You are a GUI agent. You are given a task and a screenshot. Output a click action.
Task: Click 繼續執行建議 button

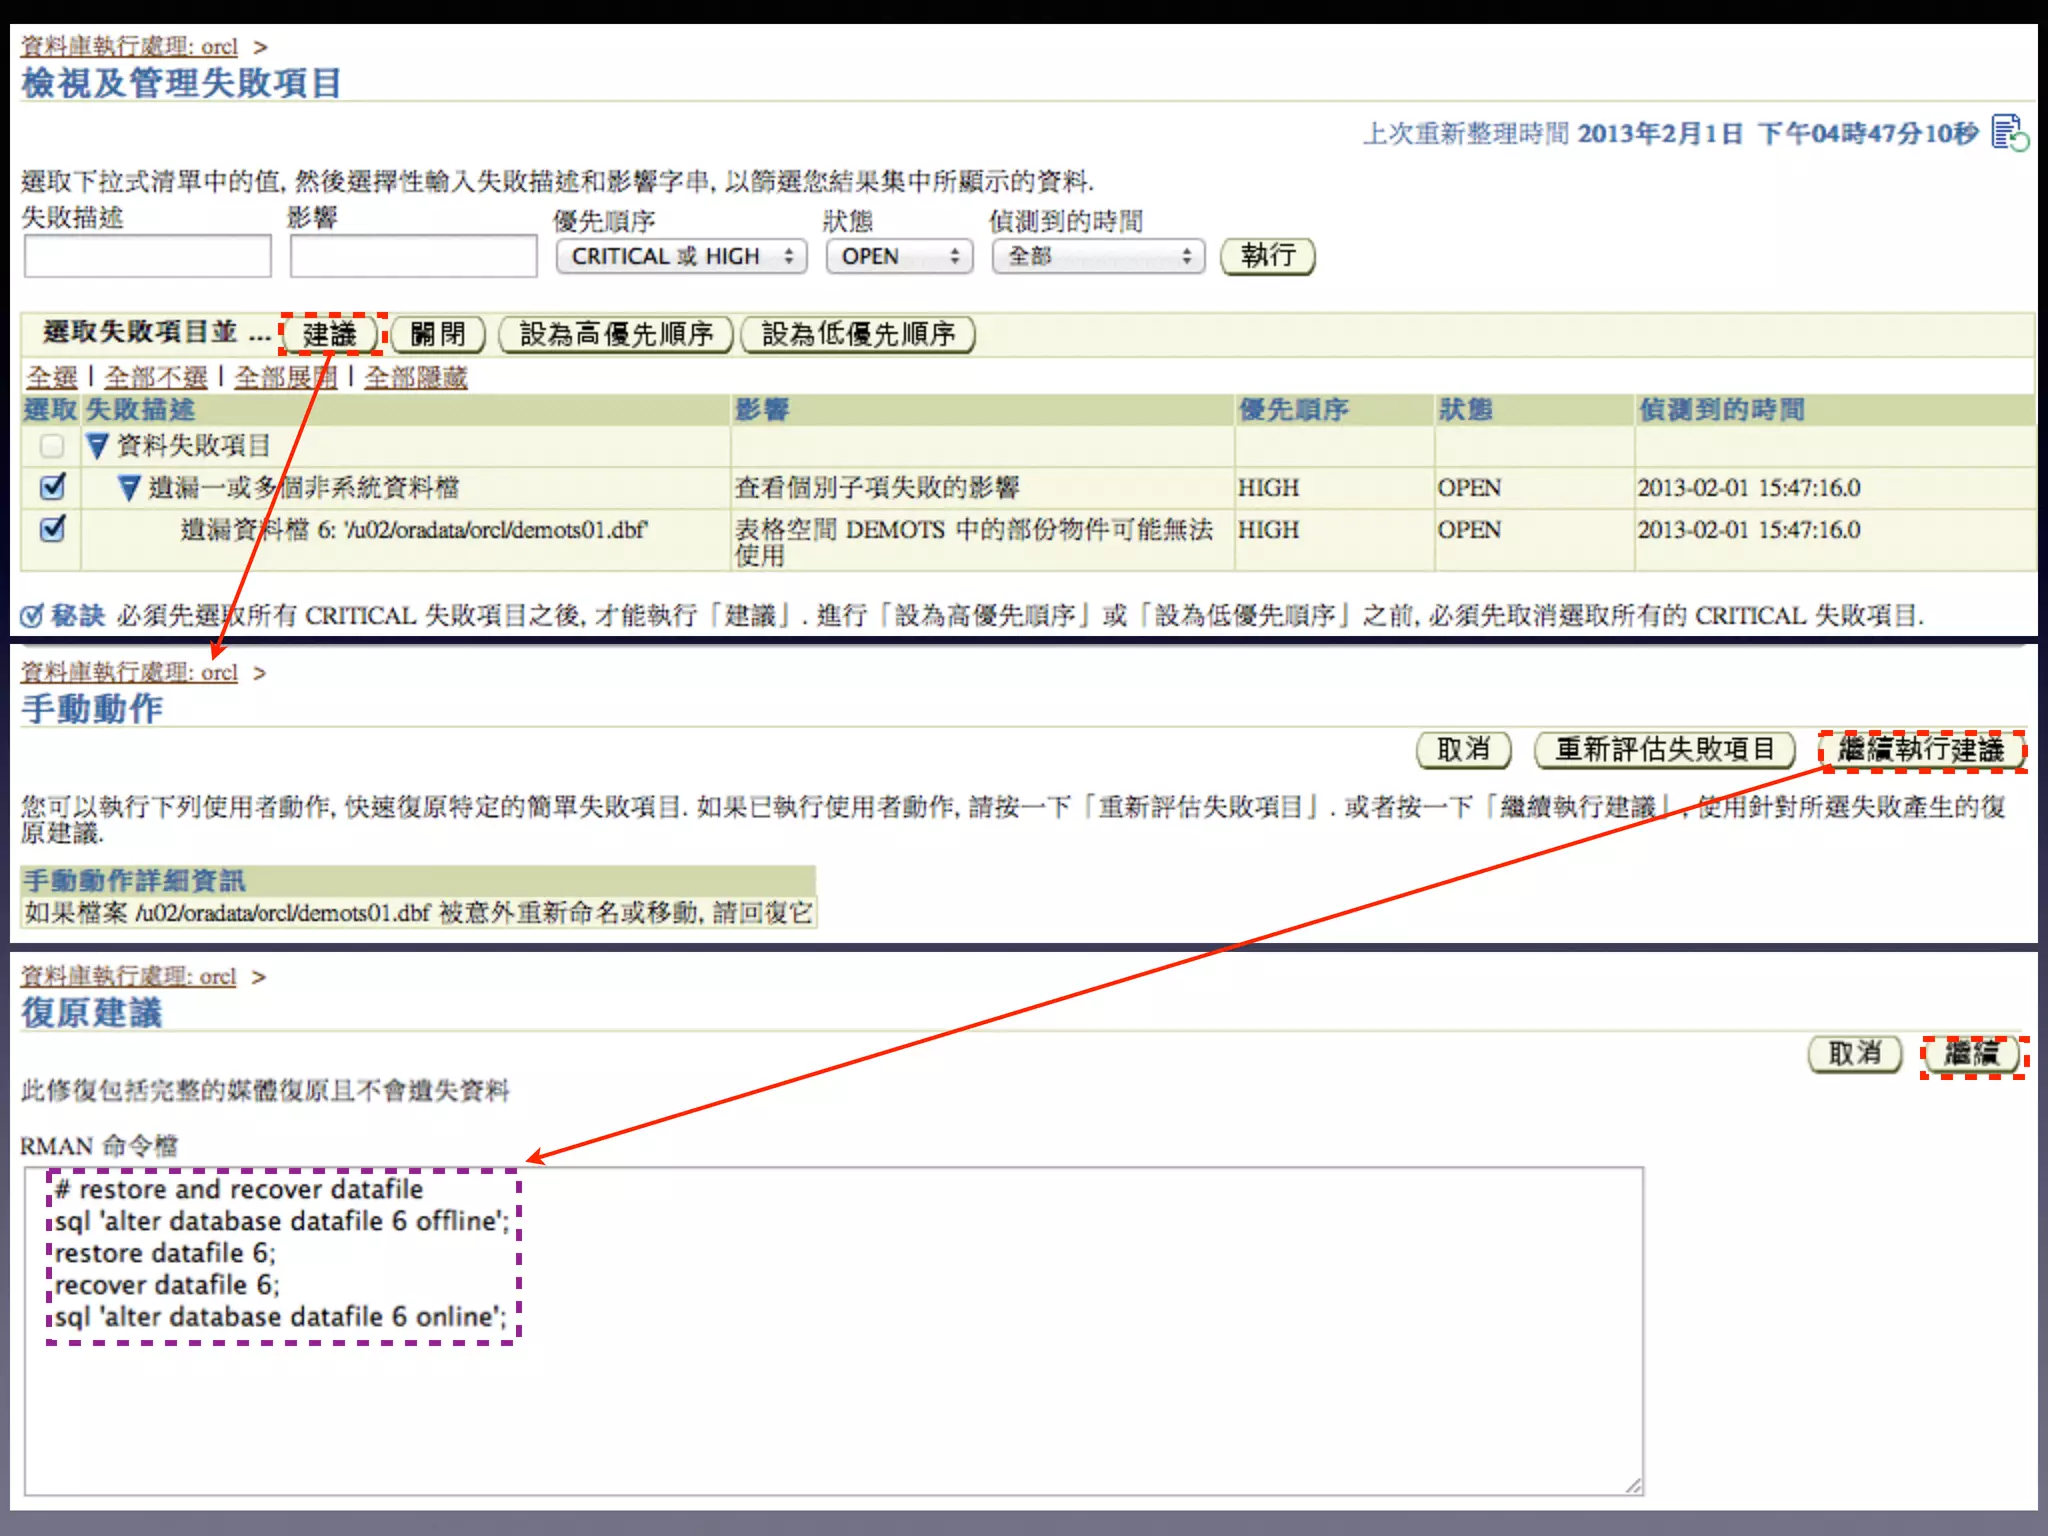click(1921, 750)
